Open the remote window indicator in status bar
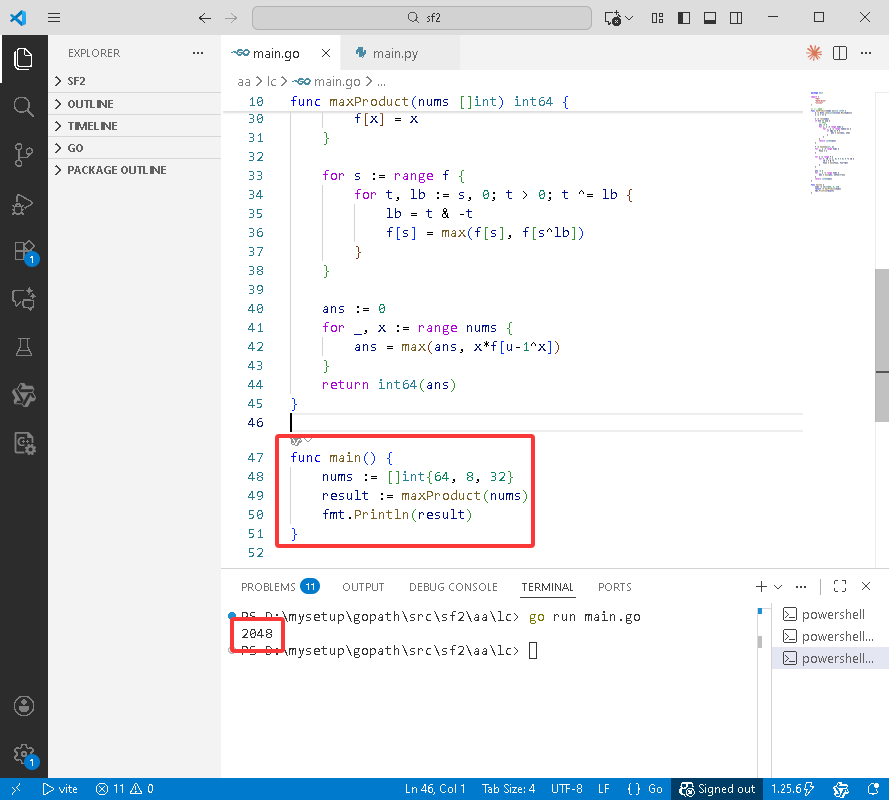The image size is (889, 800). click(x=15, y=789)
